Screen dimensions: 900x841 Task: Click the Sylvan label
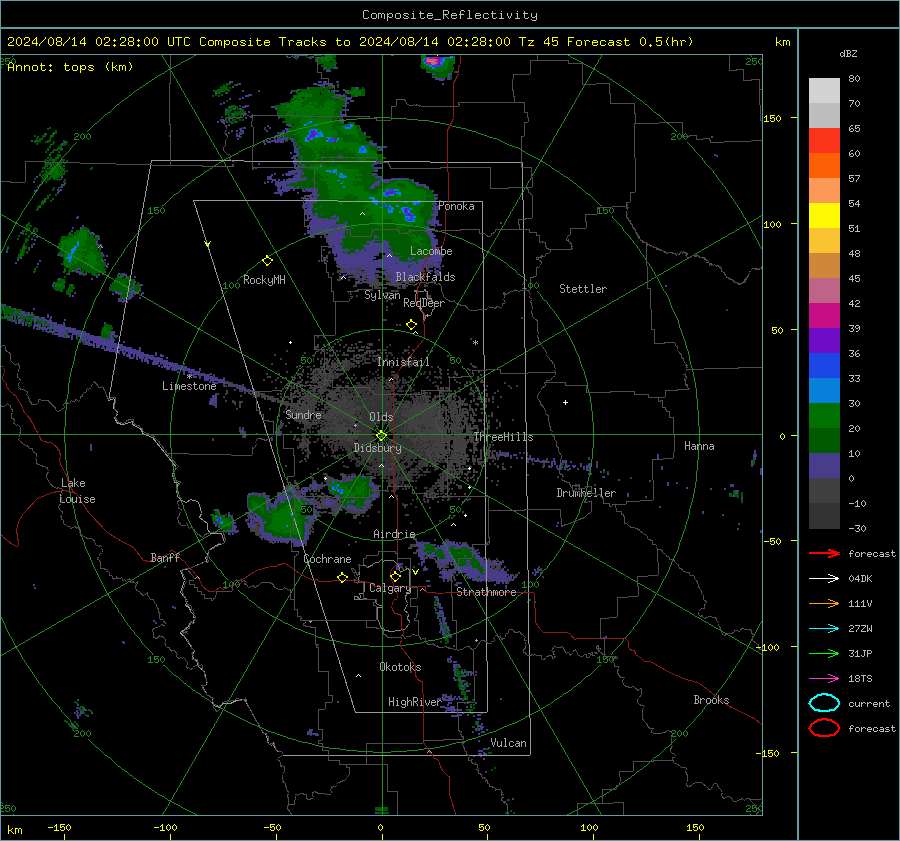click(x=382, y=295)
